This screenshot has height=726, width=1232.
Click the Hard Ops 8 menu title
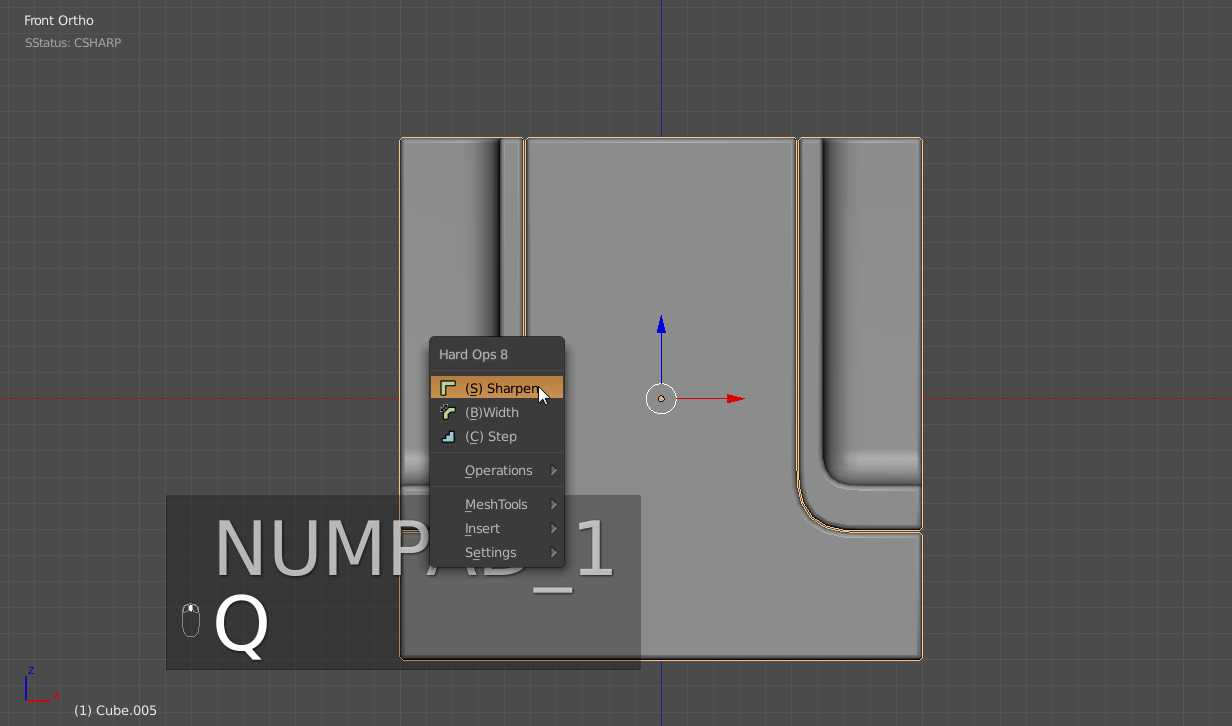pyautogui.click(x=473, y=354)
